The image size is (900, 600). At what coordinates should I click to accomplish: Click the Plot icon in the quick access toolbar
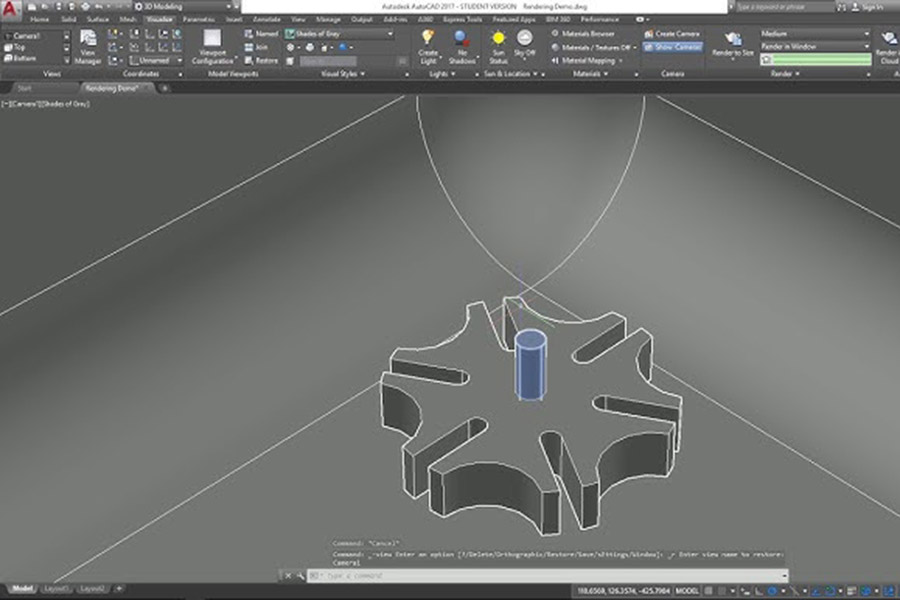(85, 7)
